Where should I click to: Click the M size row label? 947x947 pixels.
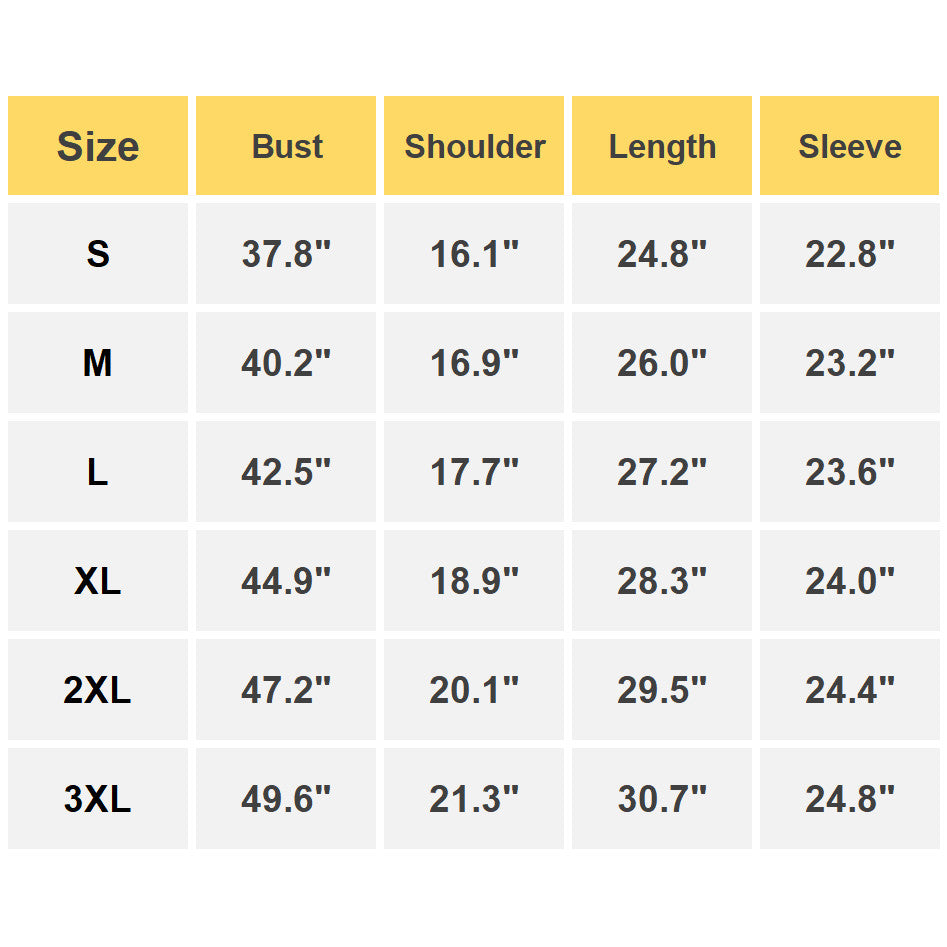98,362
